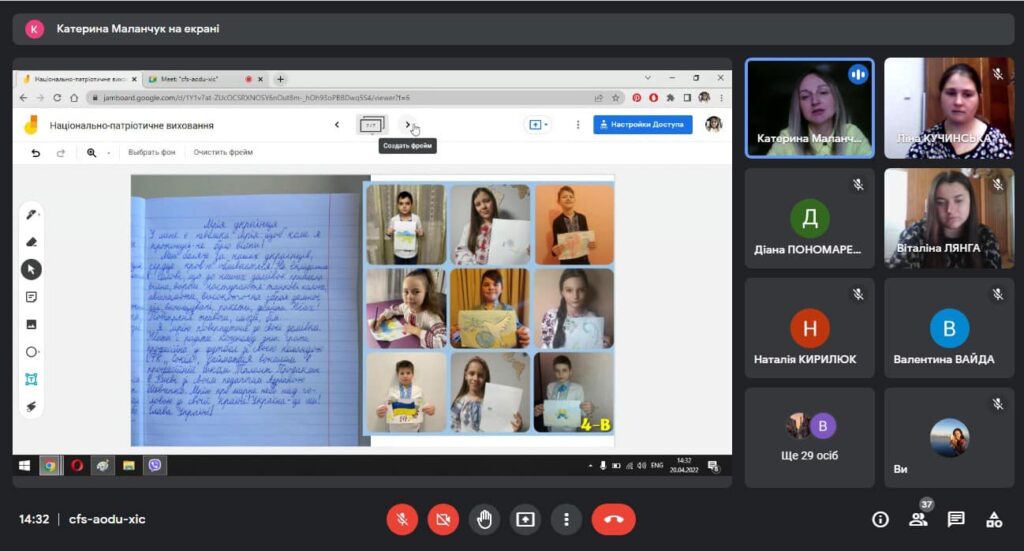This screenshot has width=1024, height=551.
Task: Open the activities panel
Action: point(994,519)
